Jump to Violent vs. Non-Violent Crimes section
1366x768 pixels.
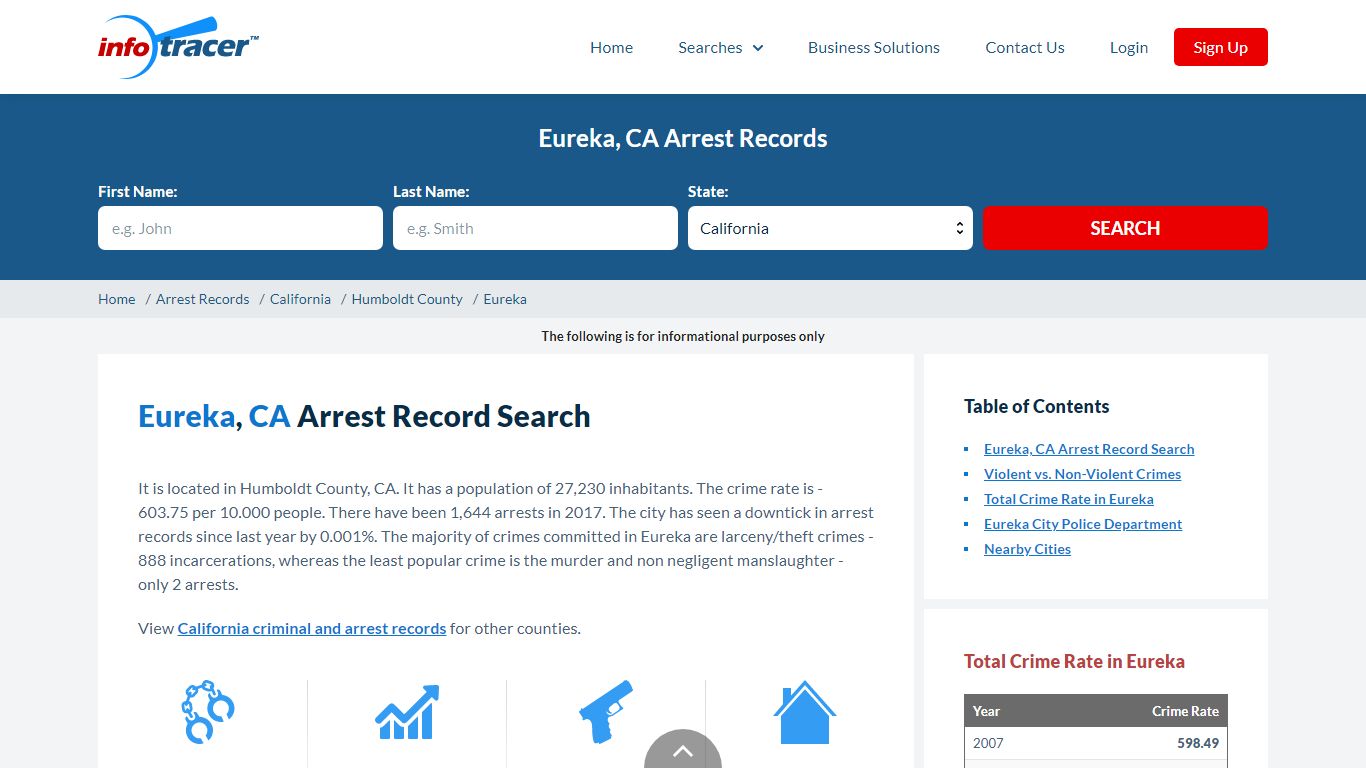pos(1082,474)
